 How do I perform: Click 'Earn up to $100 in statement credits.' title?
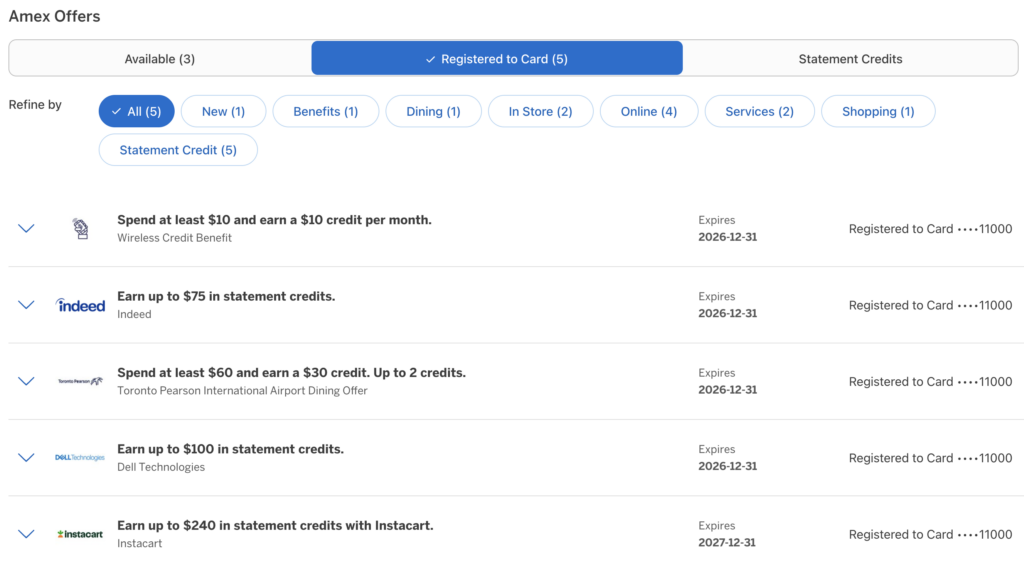click(x=231, y=449)
